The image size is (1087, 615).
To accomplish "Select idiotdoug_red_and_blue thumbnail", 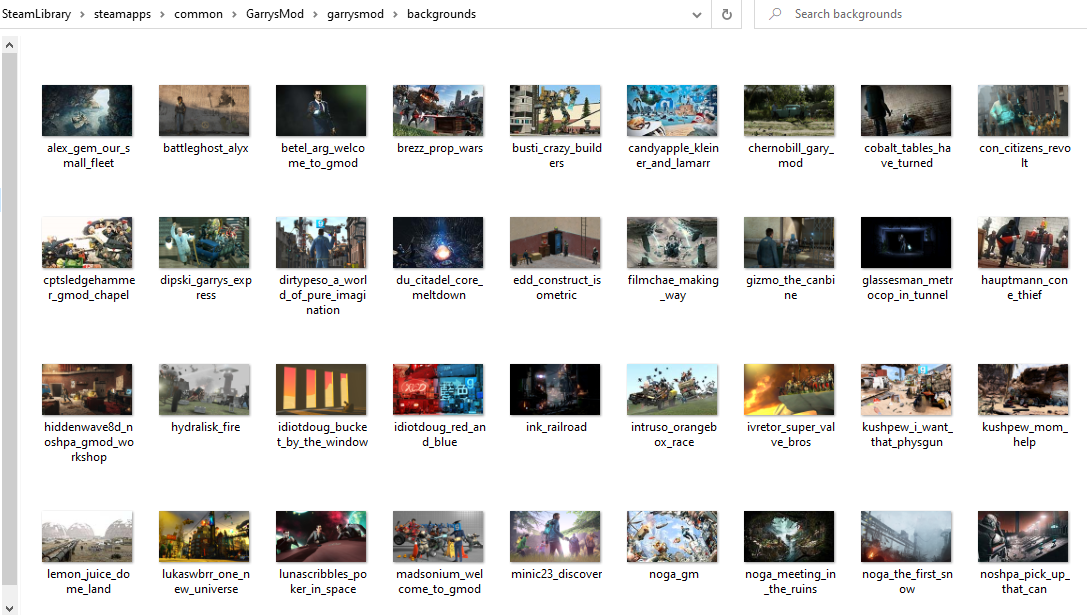I will click(x=438, y=390).
